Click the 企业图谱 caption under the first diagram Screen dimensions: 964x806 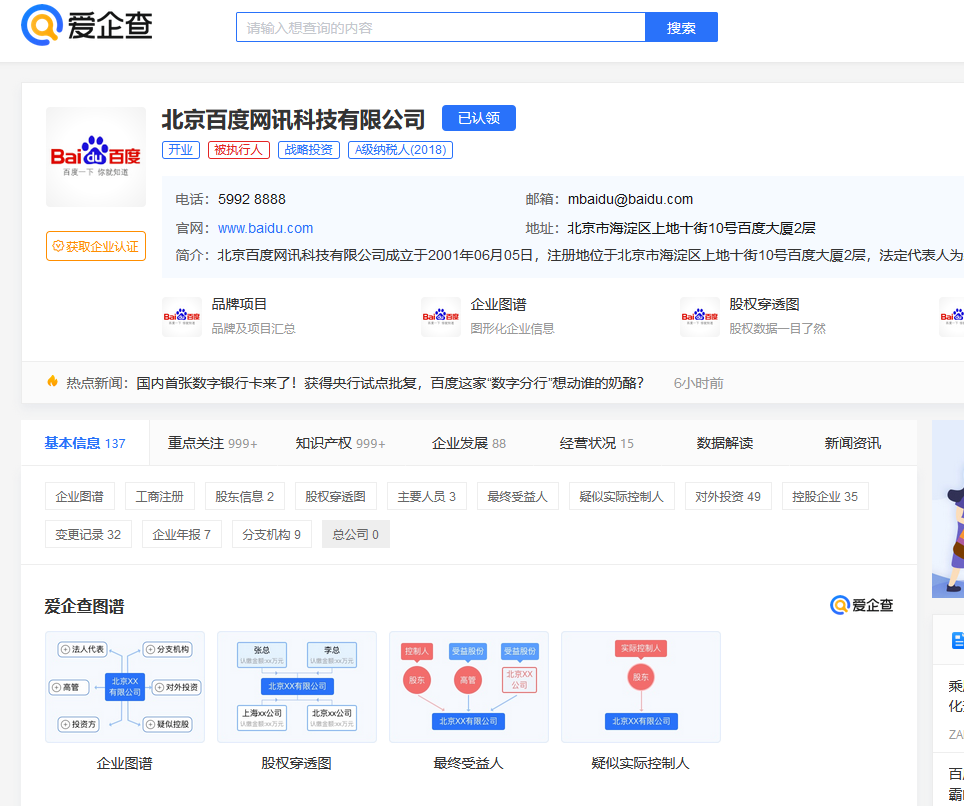click(125, 763)
